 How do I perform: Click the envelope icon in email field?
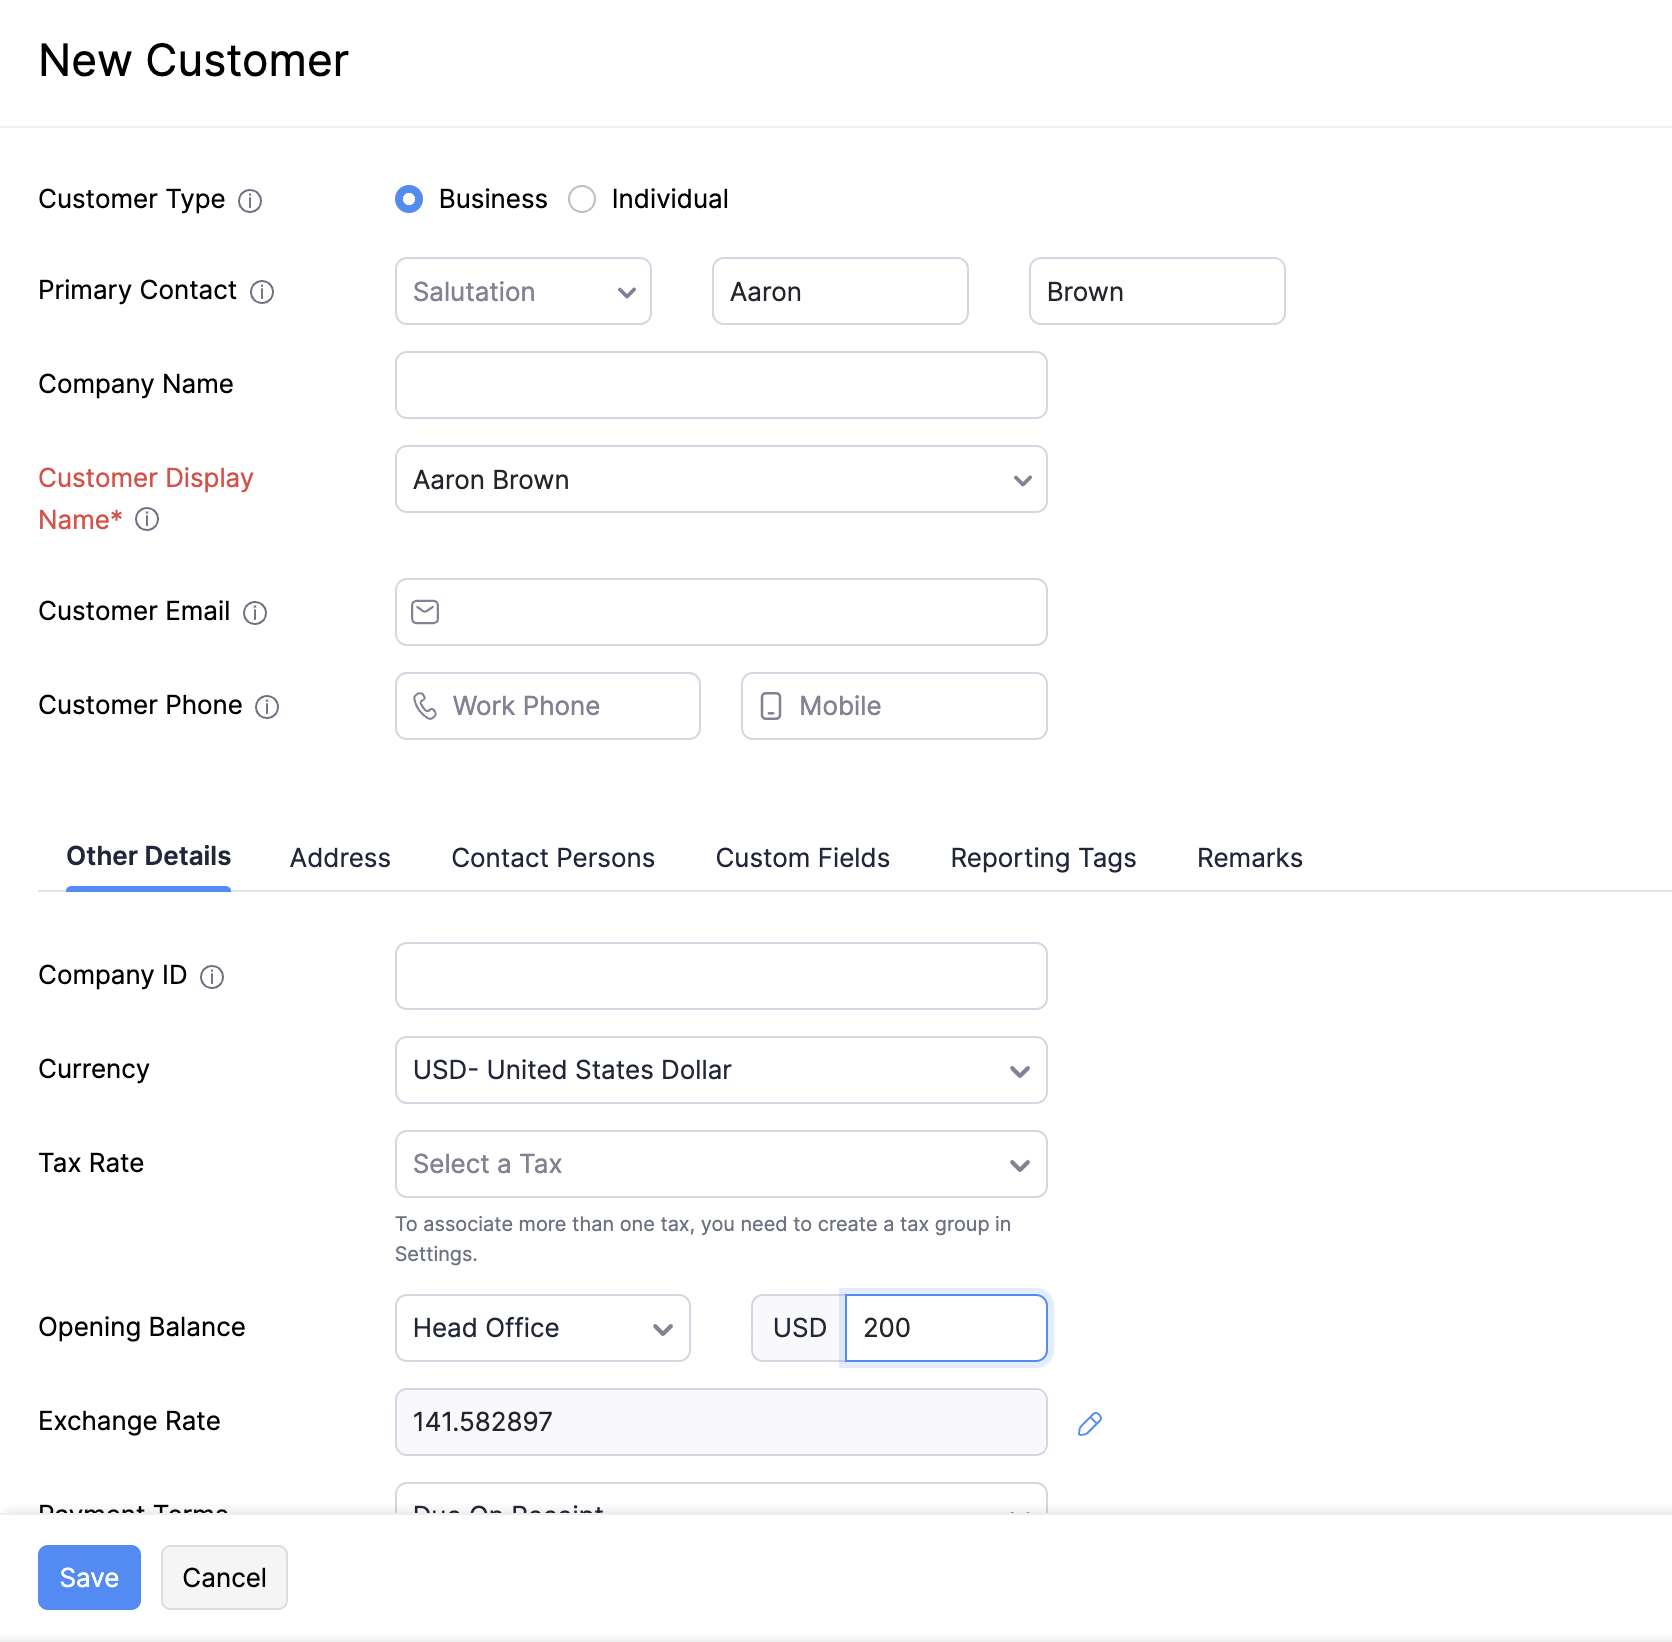pos(425,611)
